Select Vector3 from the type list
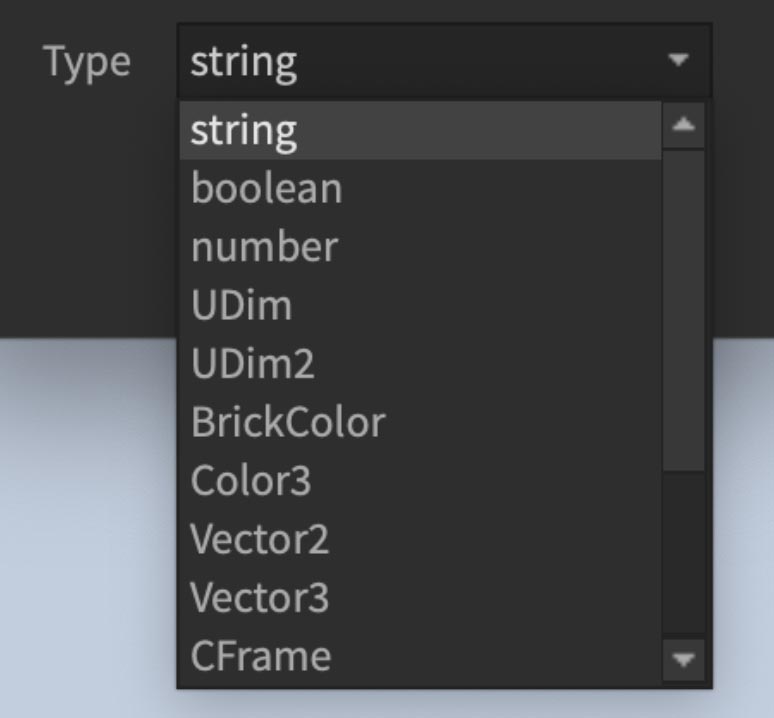 [x=421, y=597]
